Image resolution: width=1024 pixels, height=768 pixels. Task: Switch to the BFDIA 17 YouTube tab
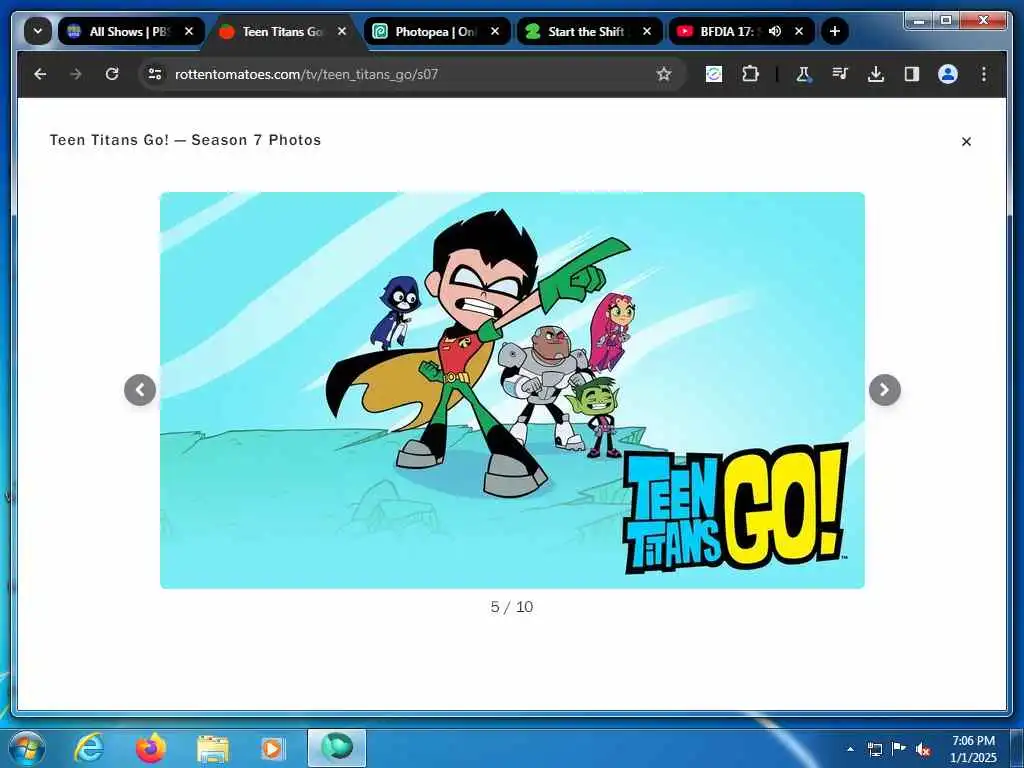[x=741, y=31]
